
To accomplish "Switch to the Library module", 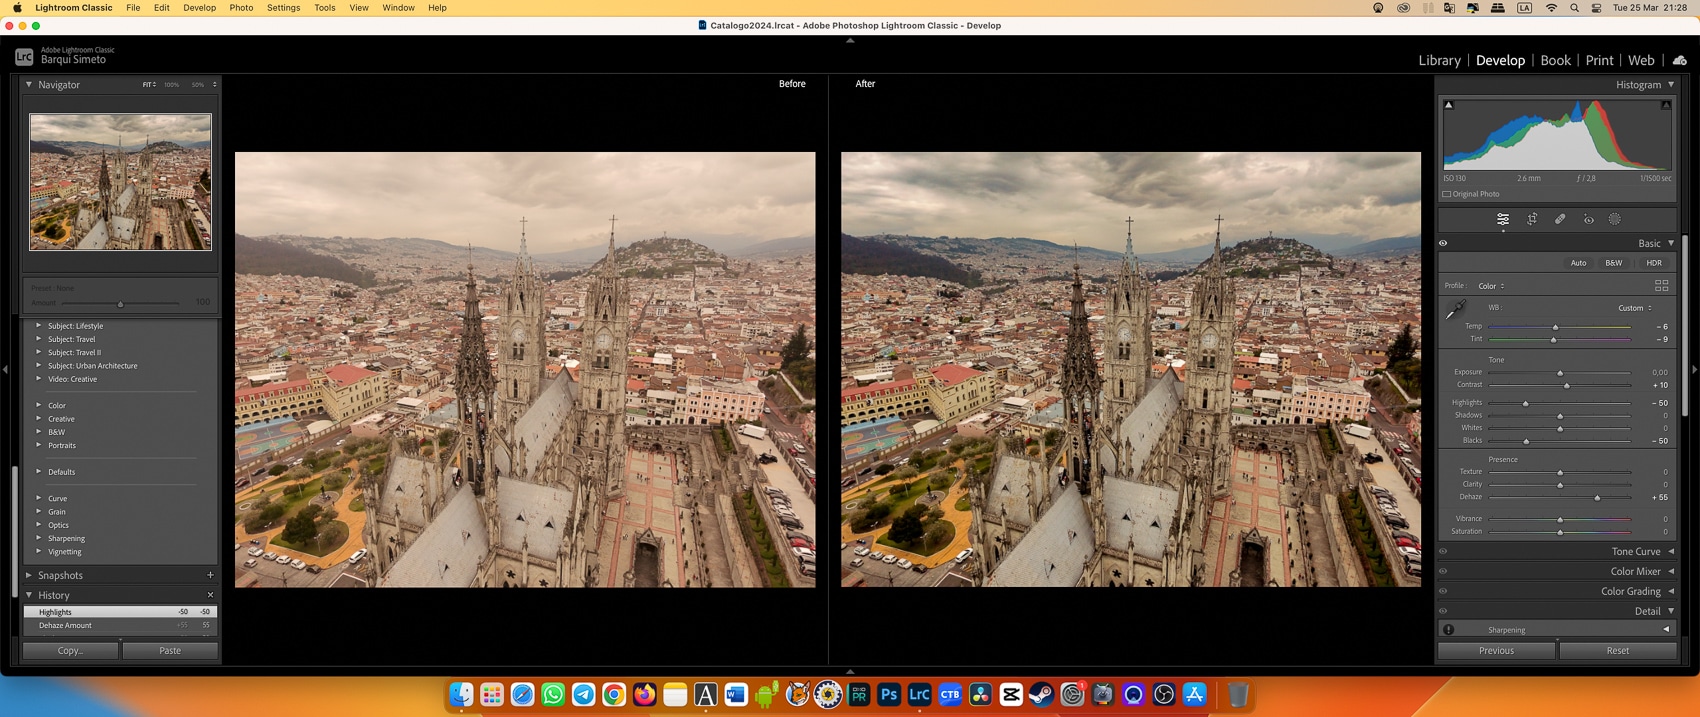I will 1439,61.
